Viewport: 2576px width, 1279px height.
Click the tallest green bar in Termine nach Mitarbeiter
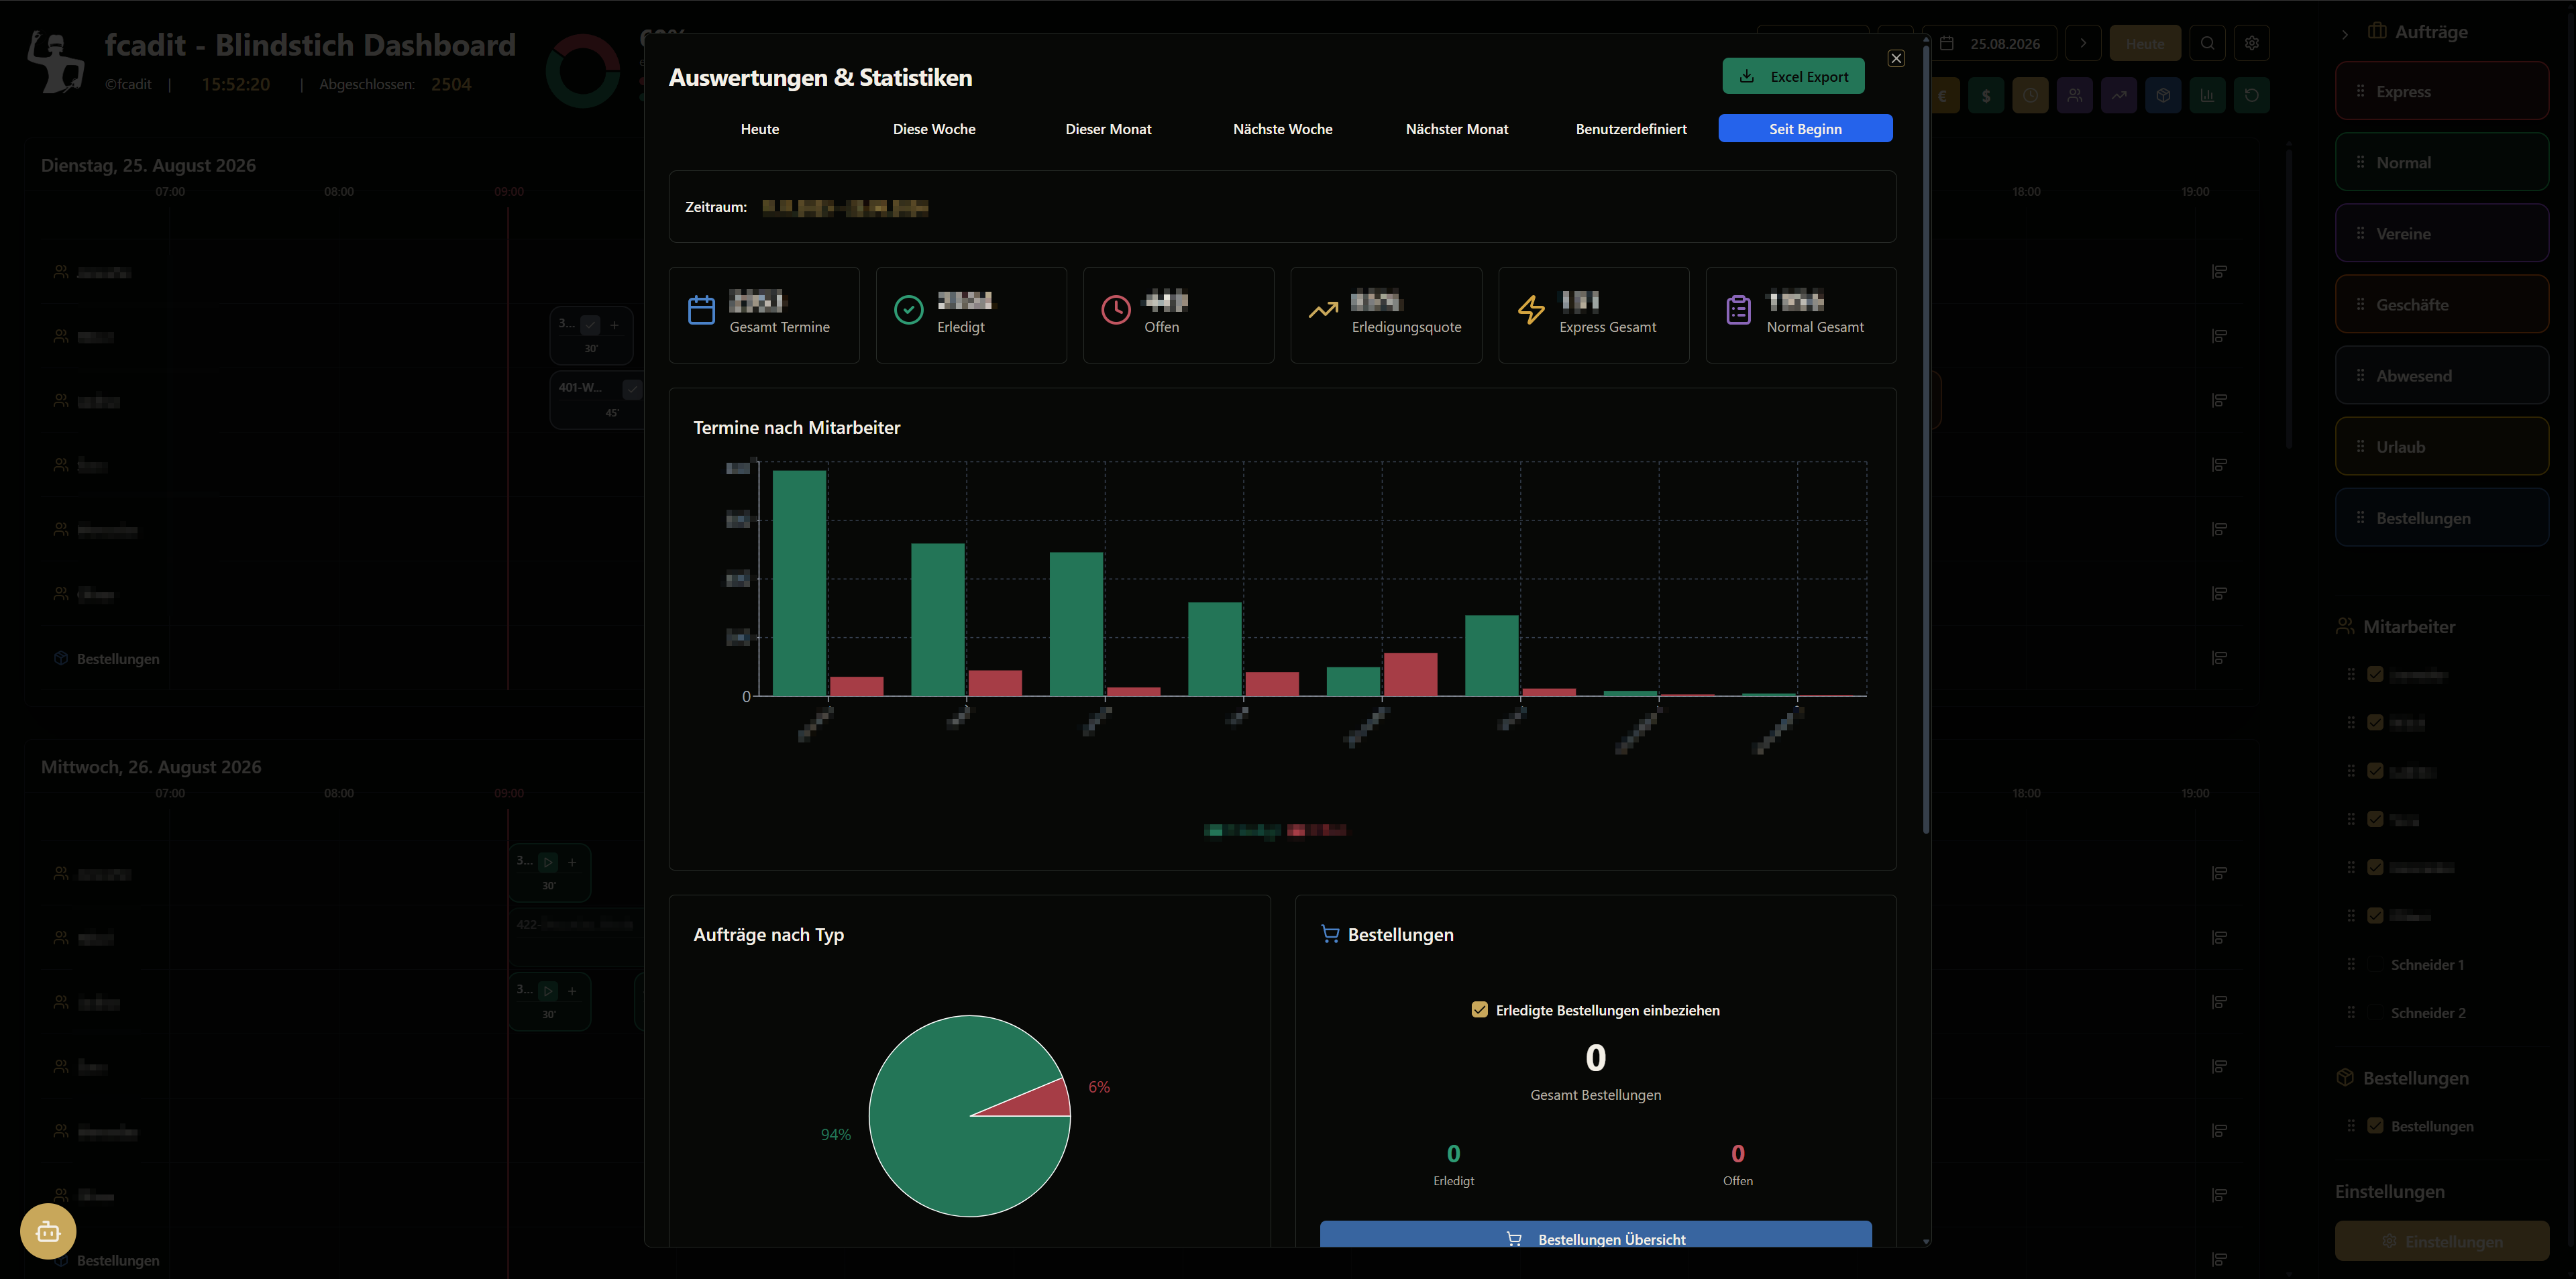click(799, 583)
